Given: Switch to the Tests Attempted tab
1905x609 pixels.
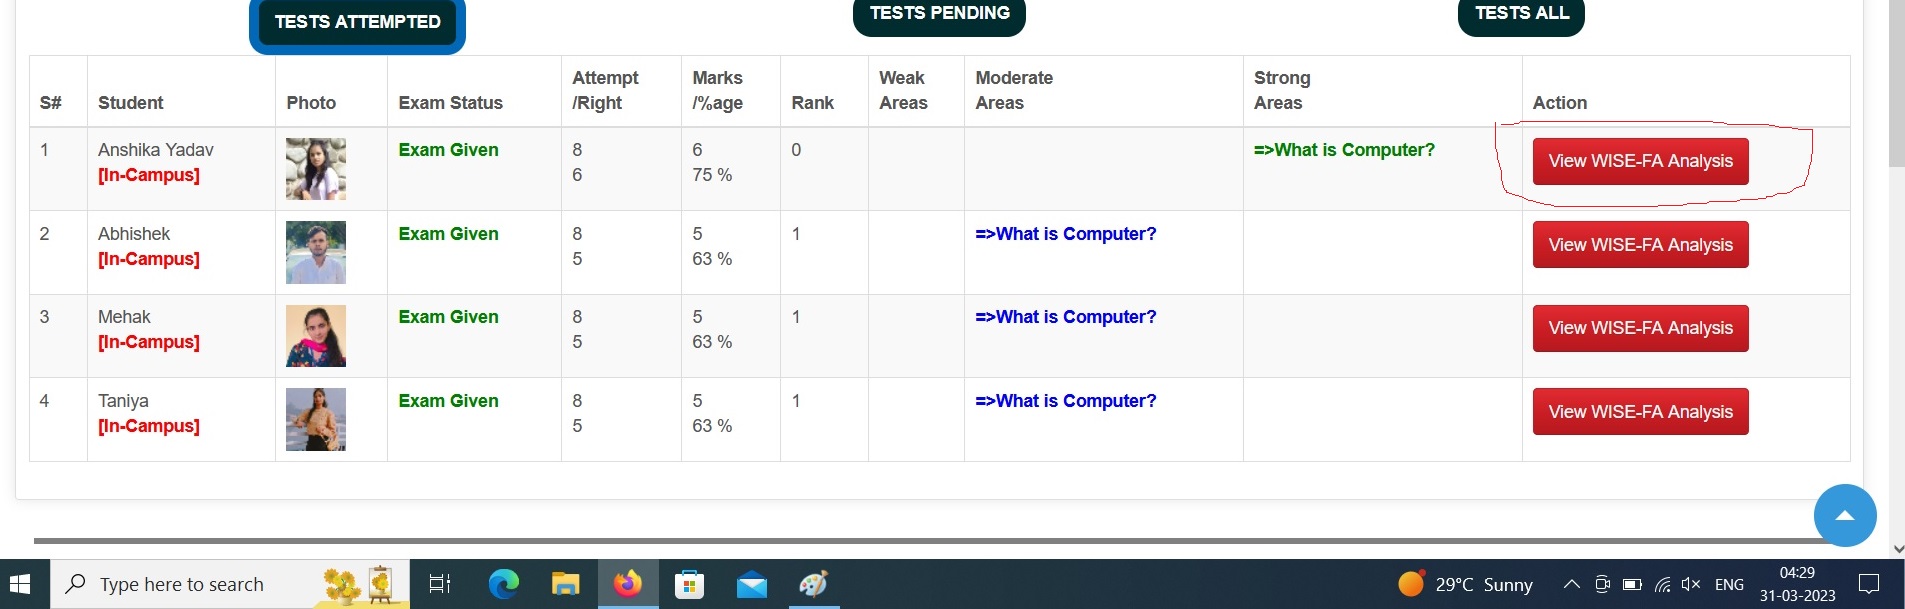Looking at the screenshot, I should click(357, 22).
